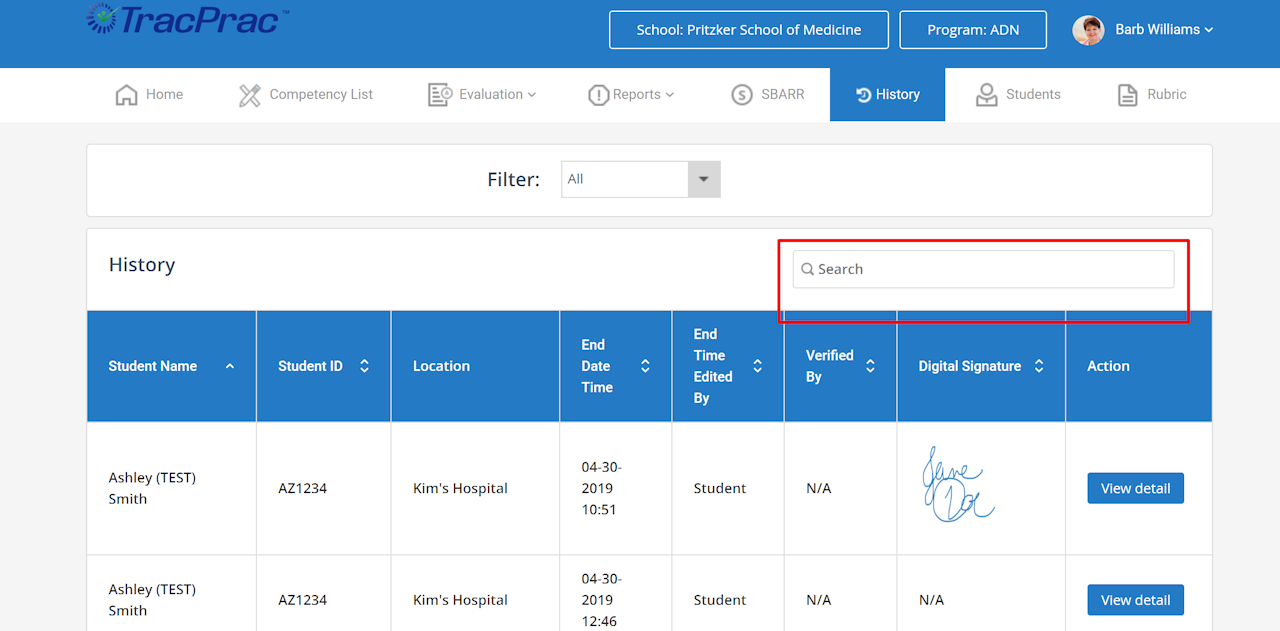Sort by Digital Signature column
The image size is (1280, 631).
(x=1039, y=366)
